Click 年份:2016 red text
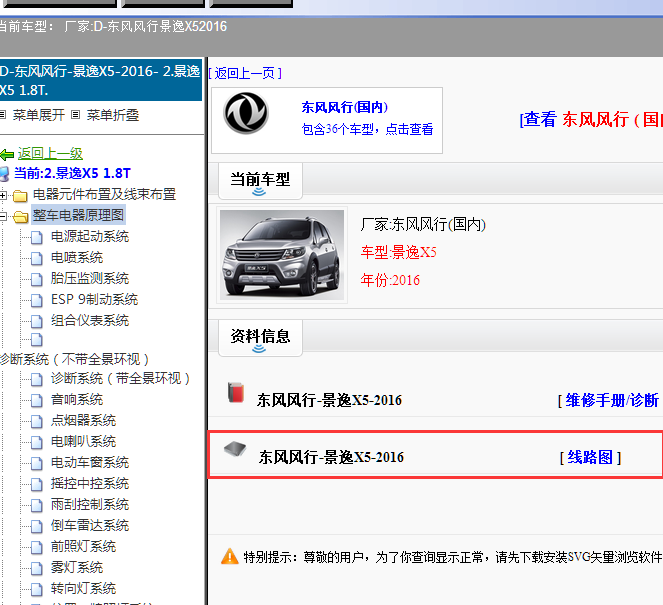The width and height of the screenshot is (663, 605). tap(390, 280)
